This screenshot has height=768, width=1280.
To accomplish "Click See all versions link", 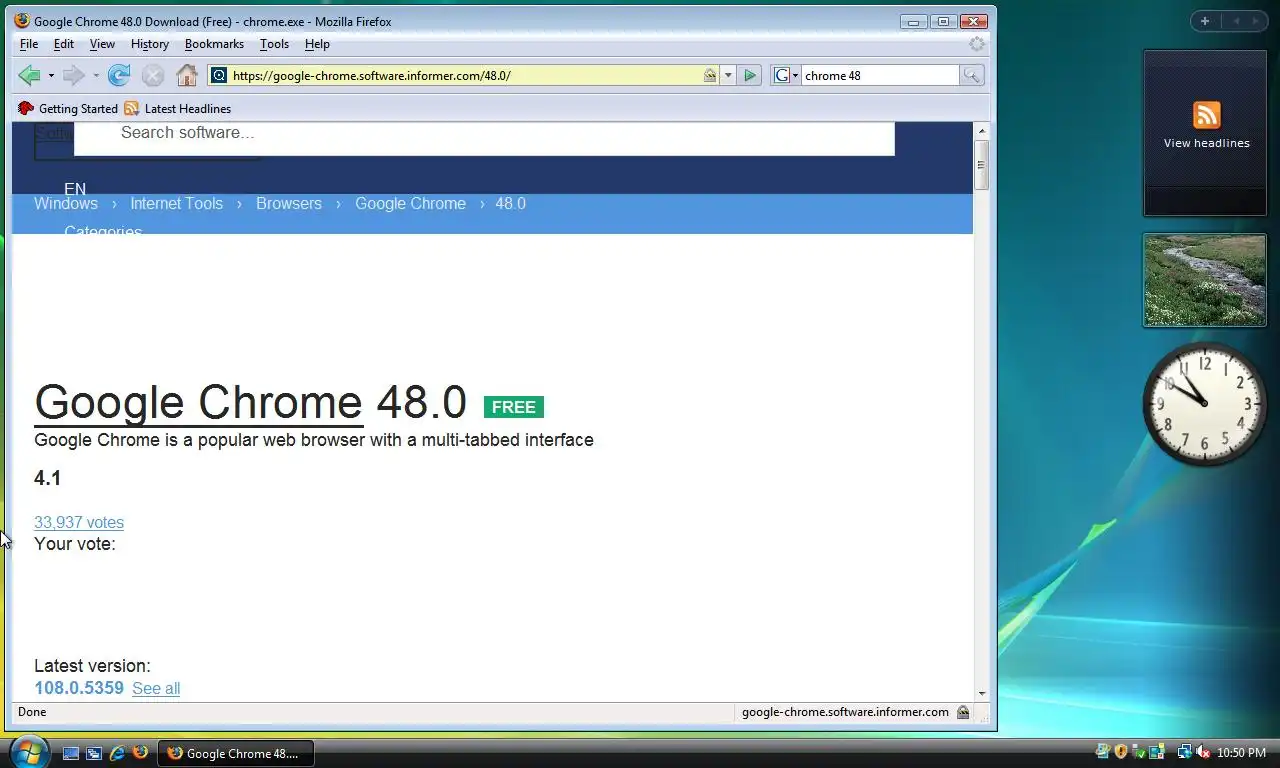I will point(156,688).
